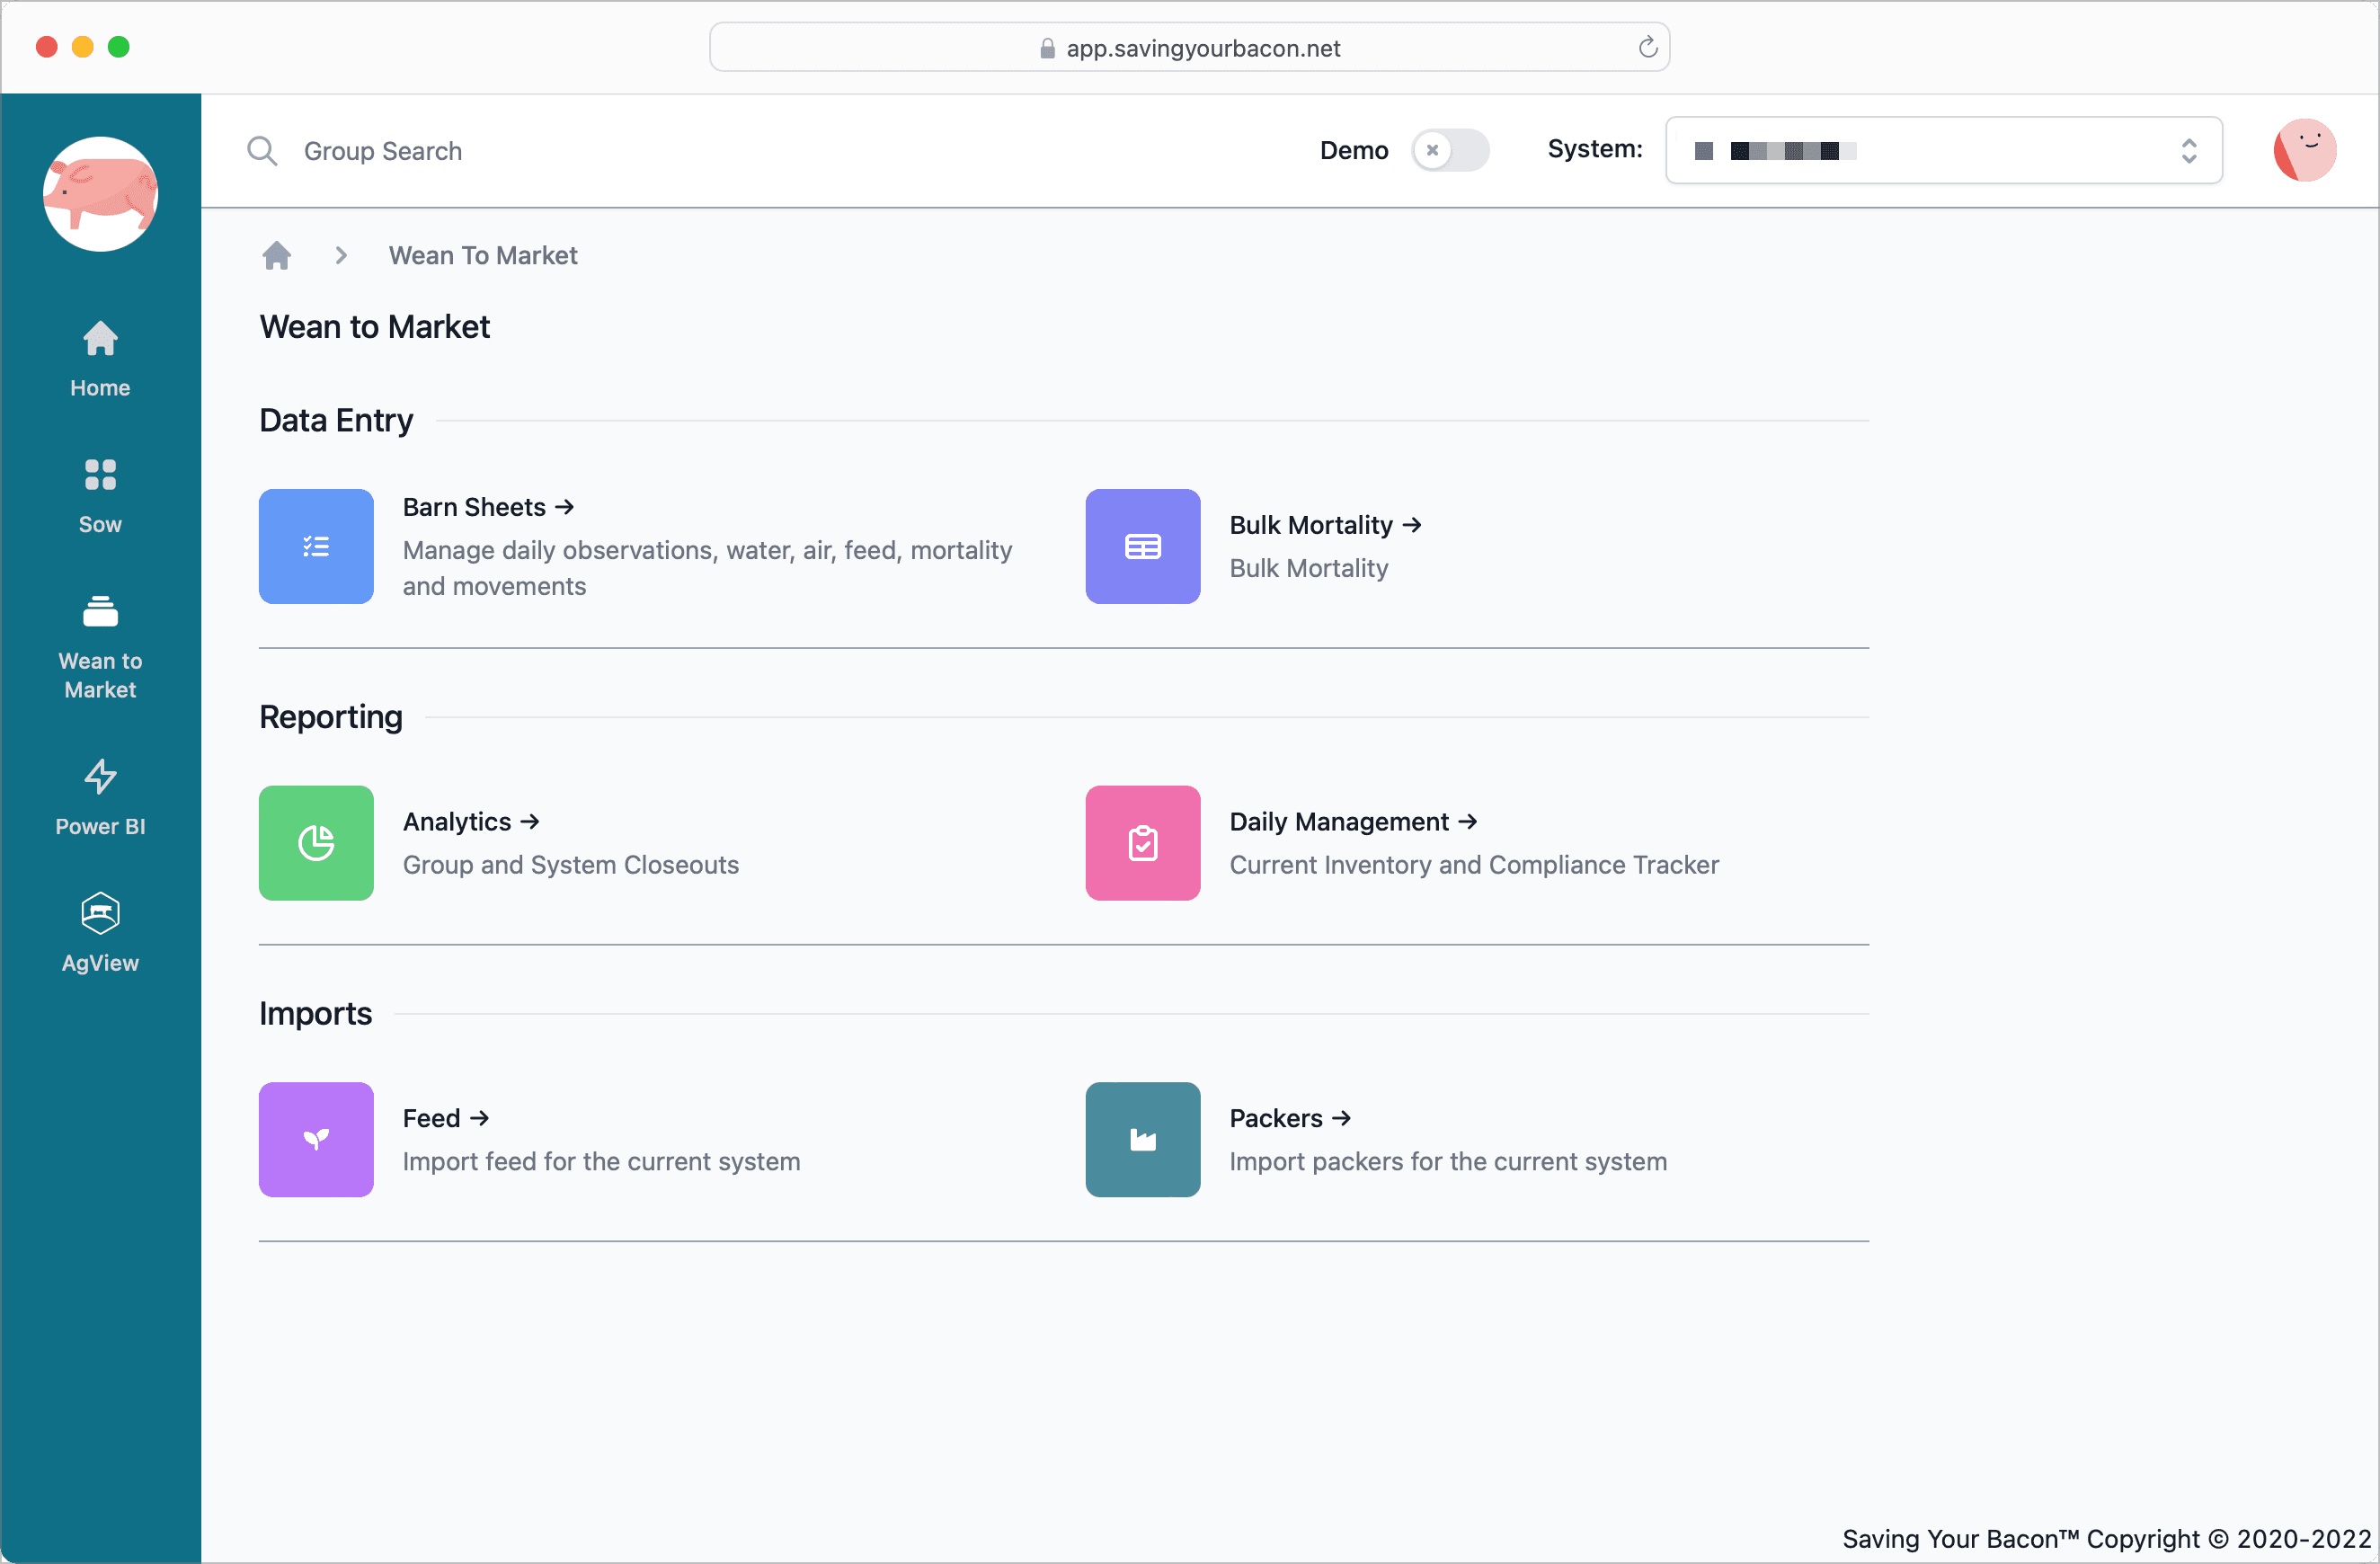Click the green Analytics pie chart icon
Screen dimensions: 2380x1564
tap(316, 842)
